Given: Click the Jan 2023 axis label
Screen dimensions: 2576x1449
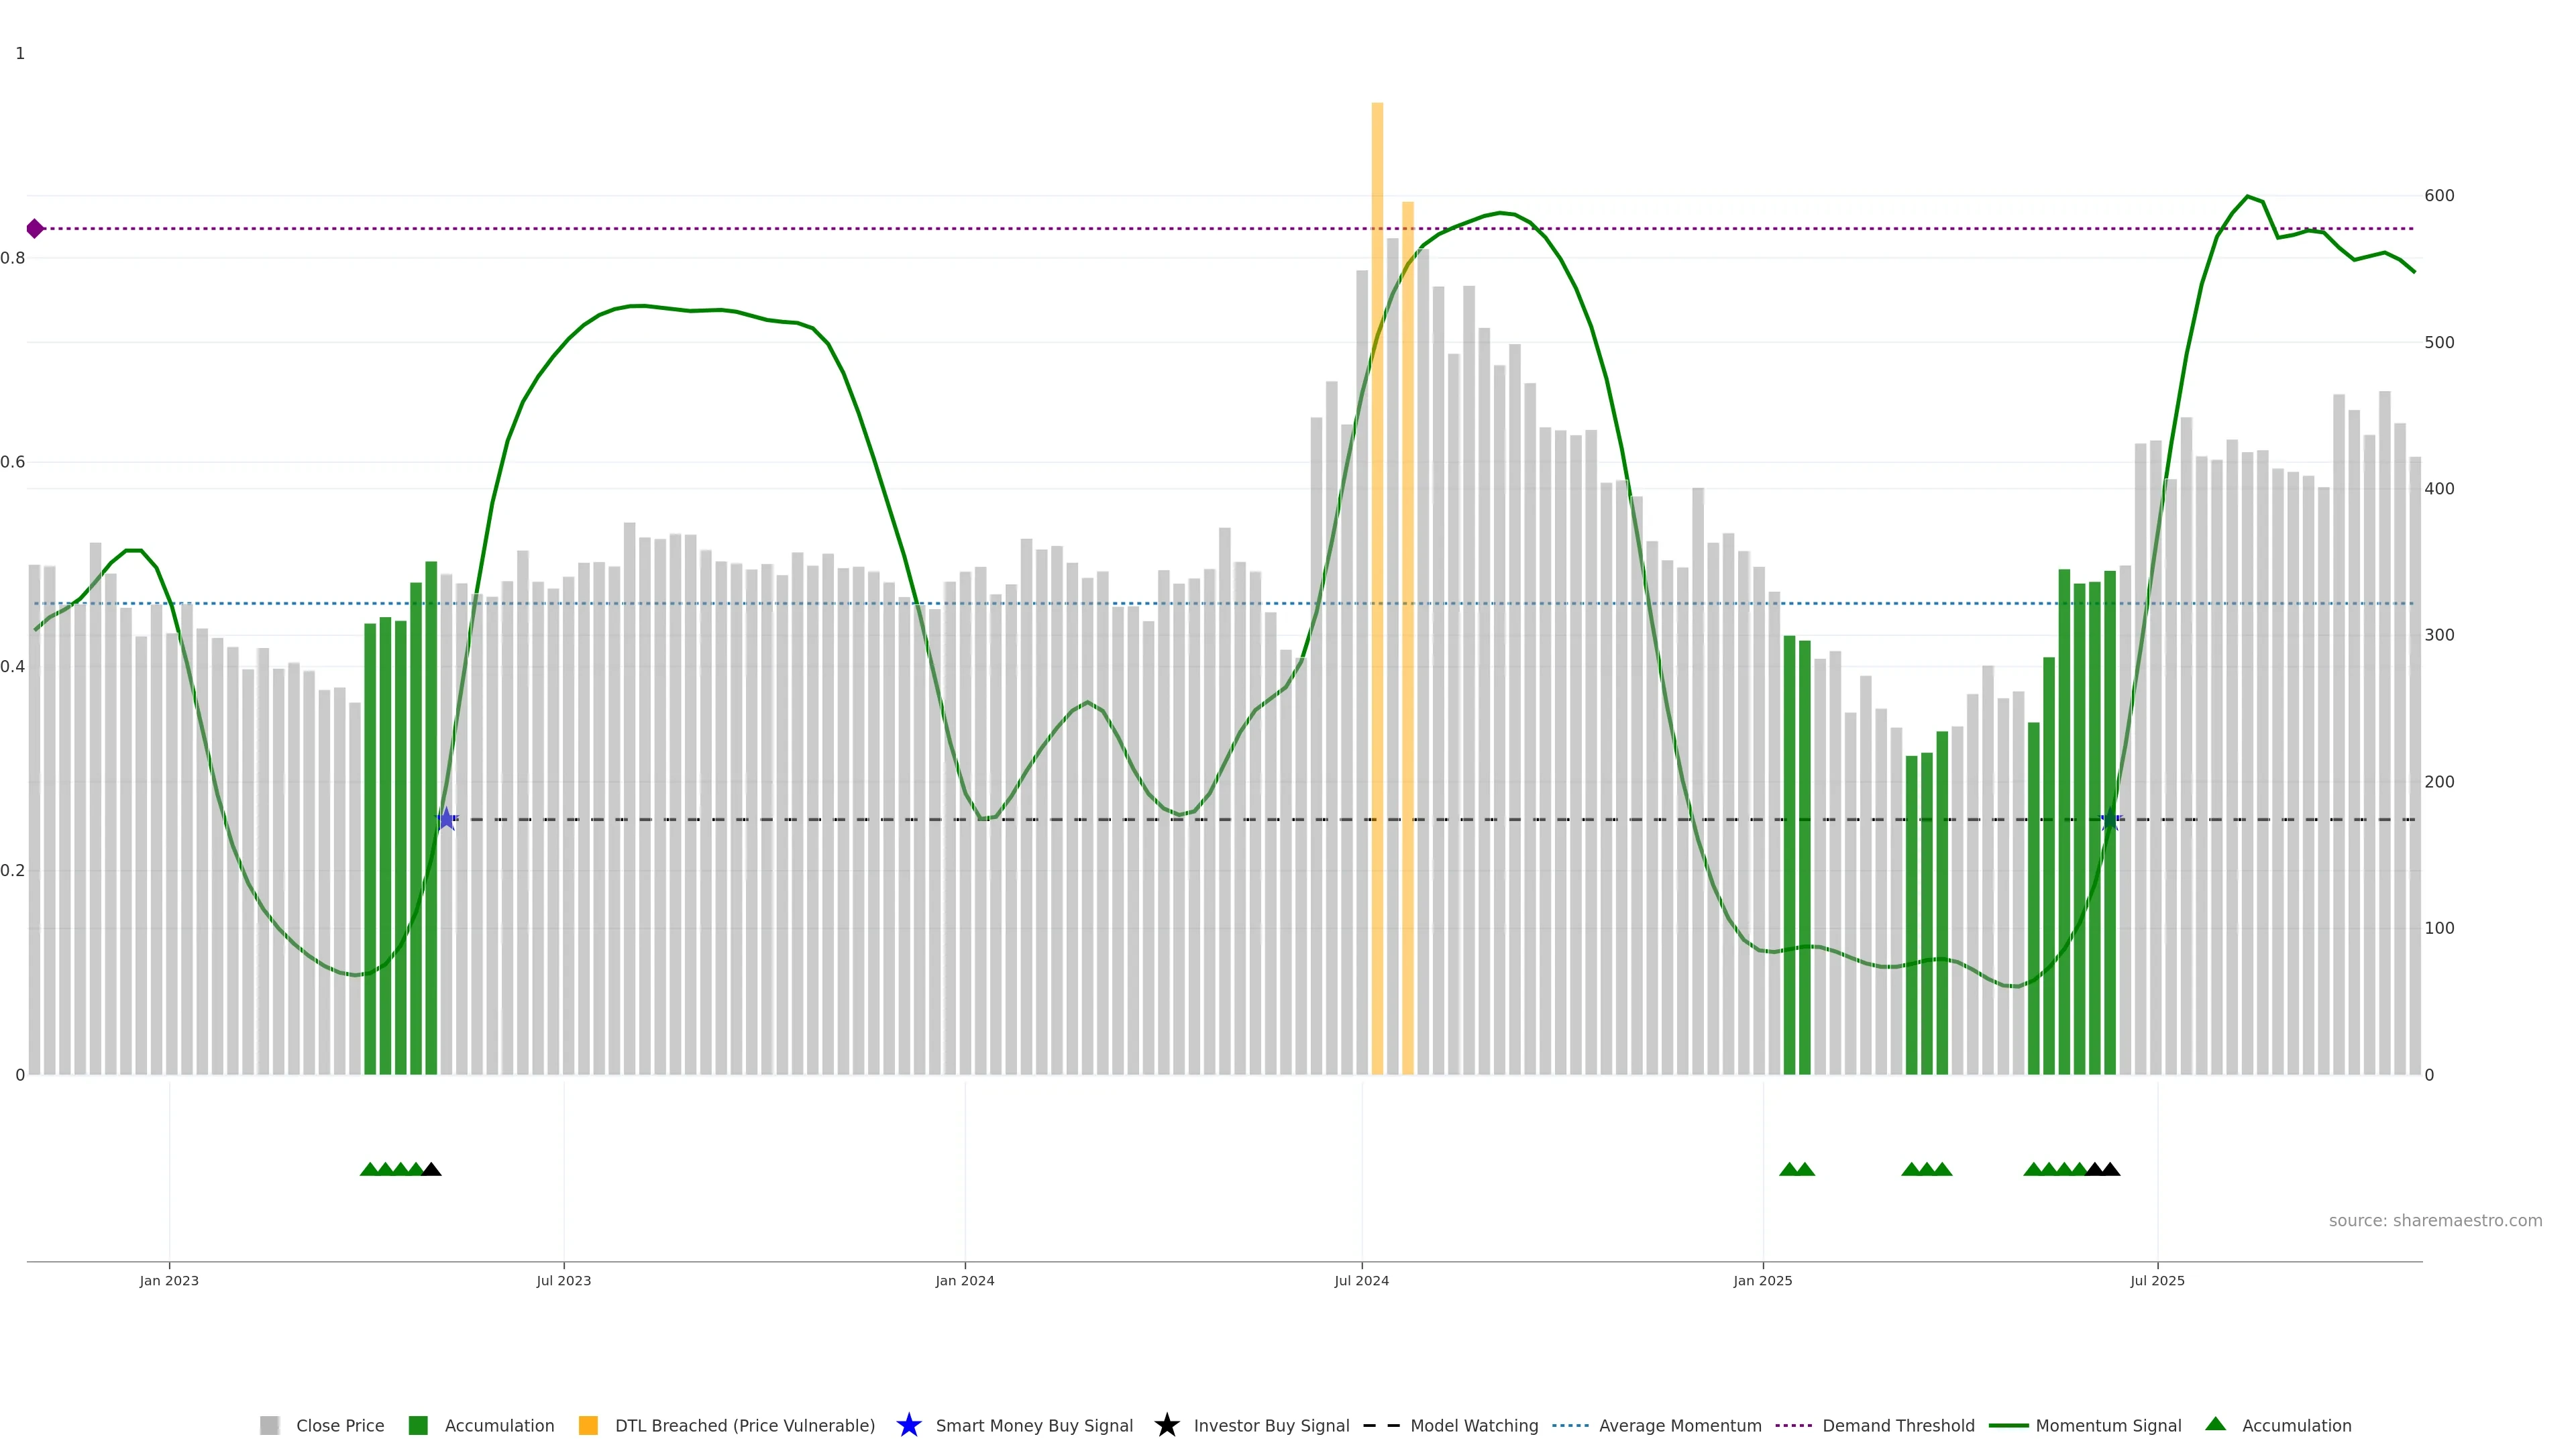Looking at the screenshot, I should (x=169, y=1281).
